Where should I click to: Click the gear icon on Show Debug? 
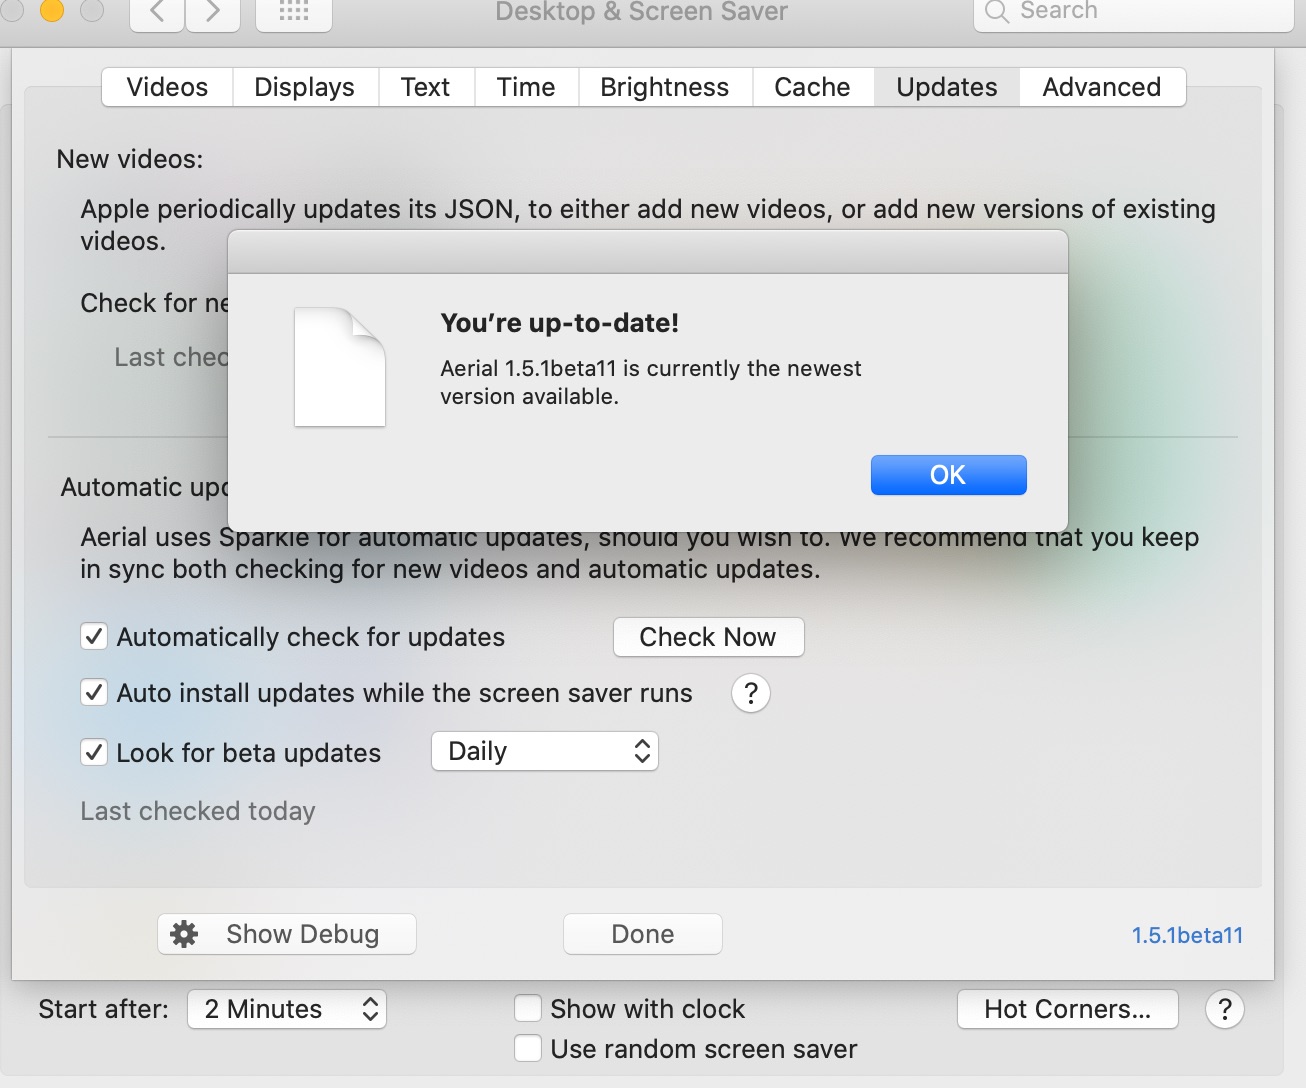click(x=184, y=934)
